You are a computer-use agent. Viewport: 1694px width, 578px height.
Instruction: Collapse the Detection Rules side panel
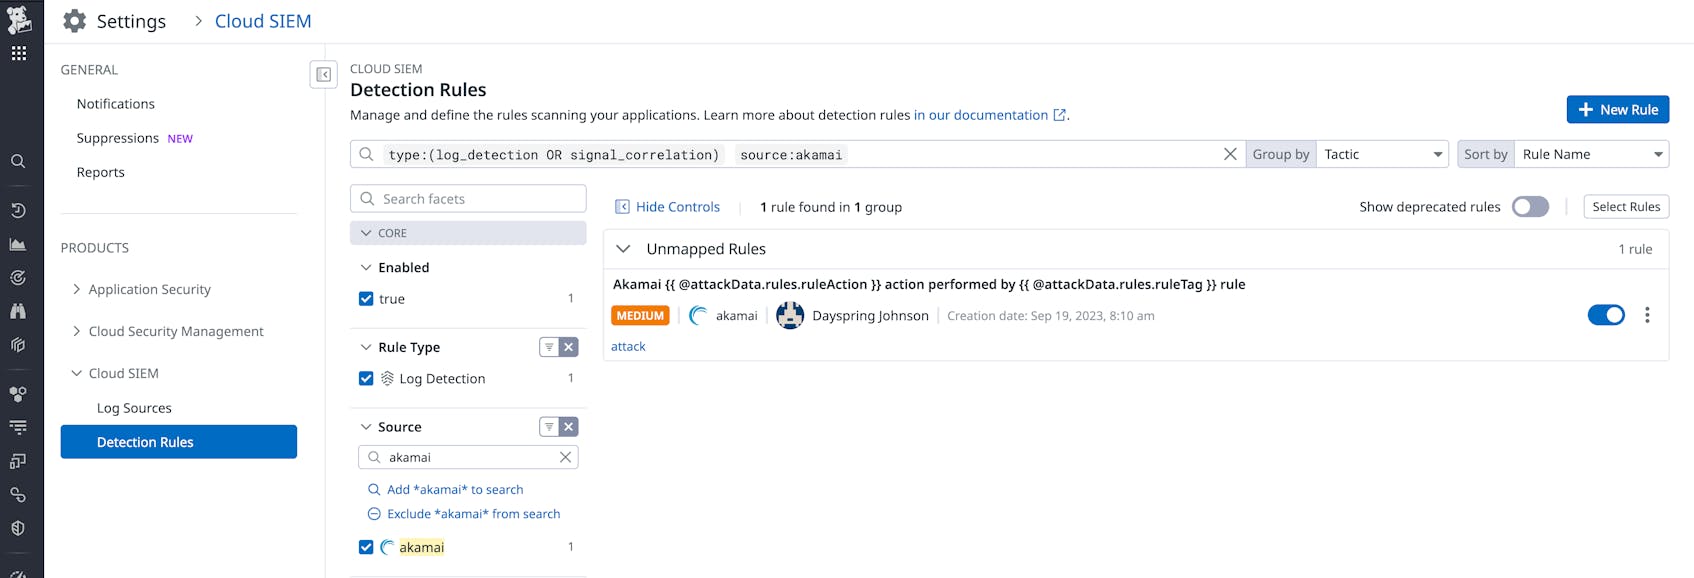(x=324, y=75)
